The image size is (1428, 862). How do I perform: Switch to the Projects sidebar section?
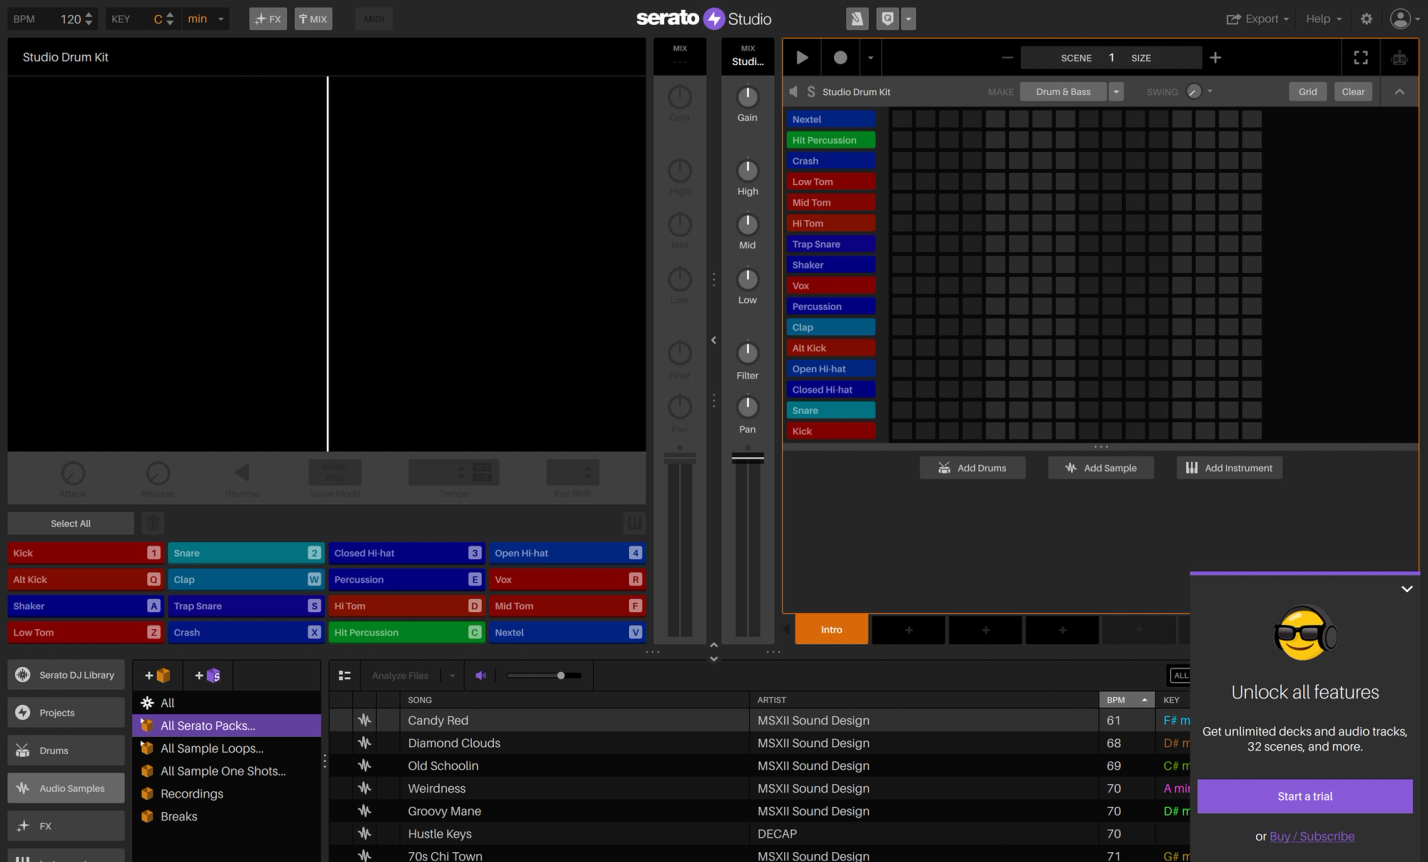click(65, 712)
